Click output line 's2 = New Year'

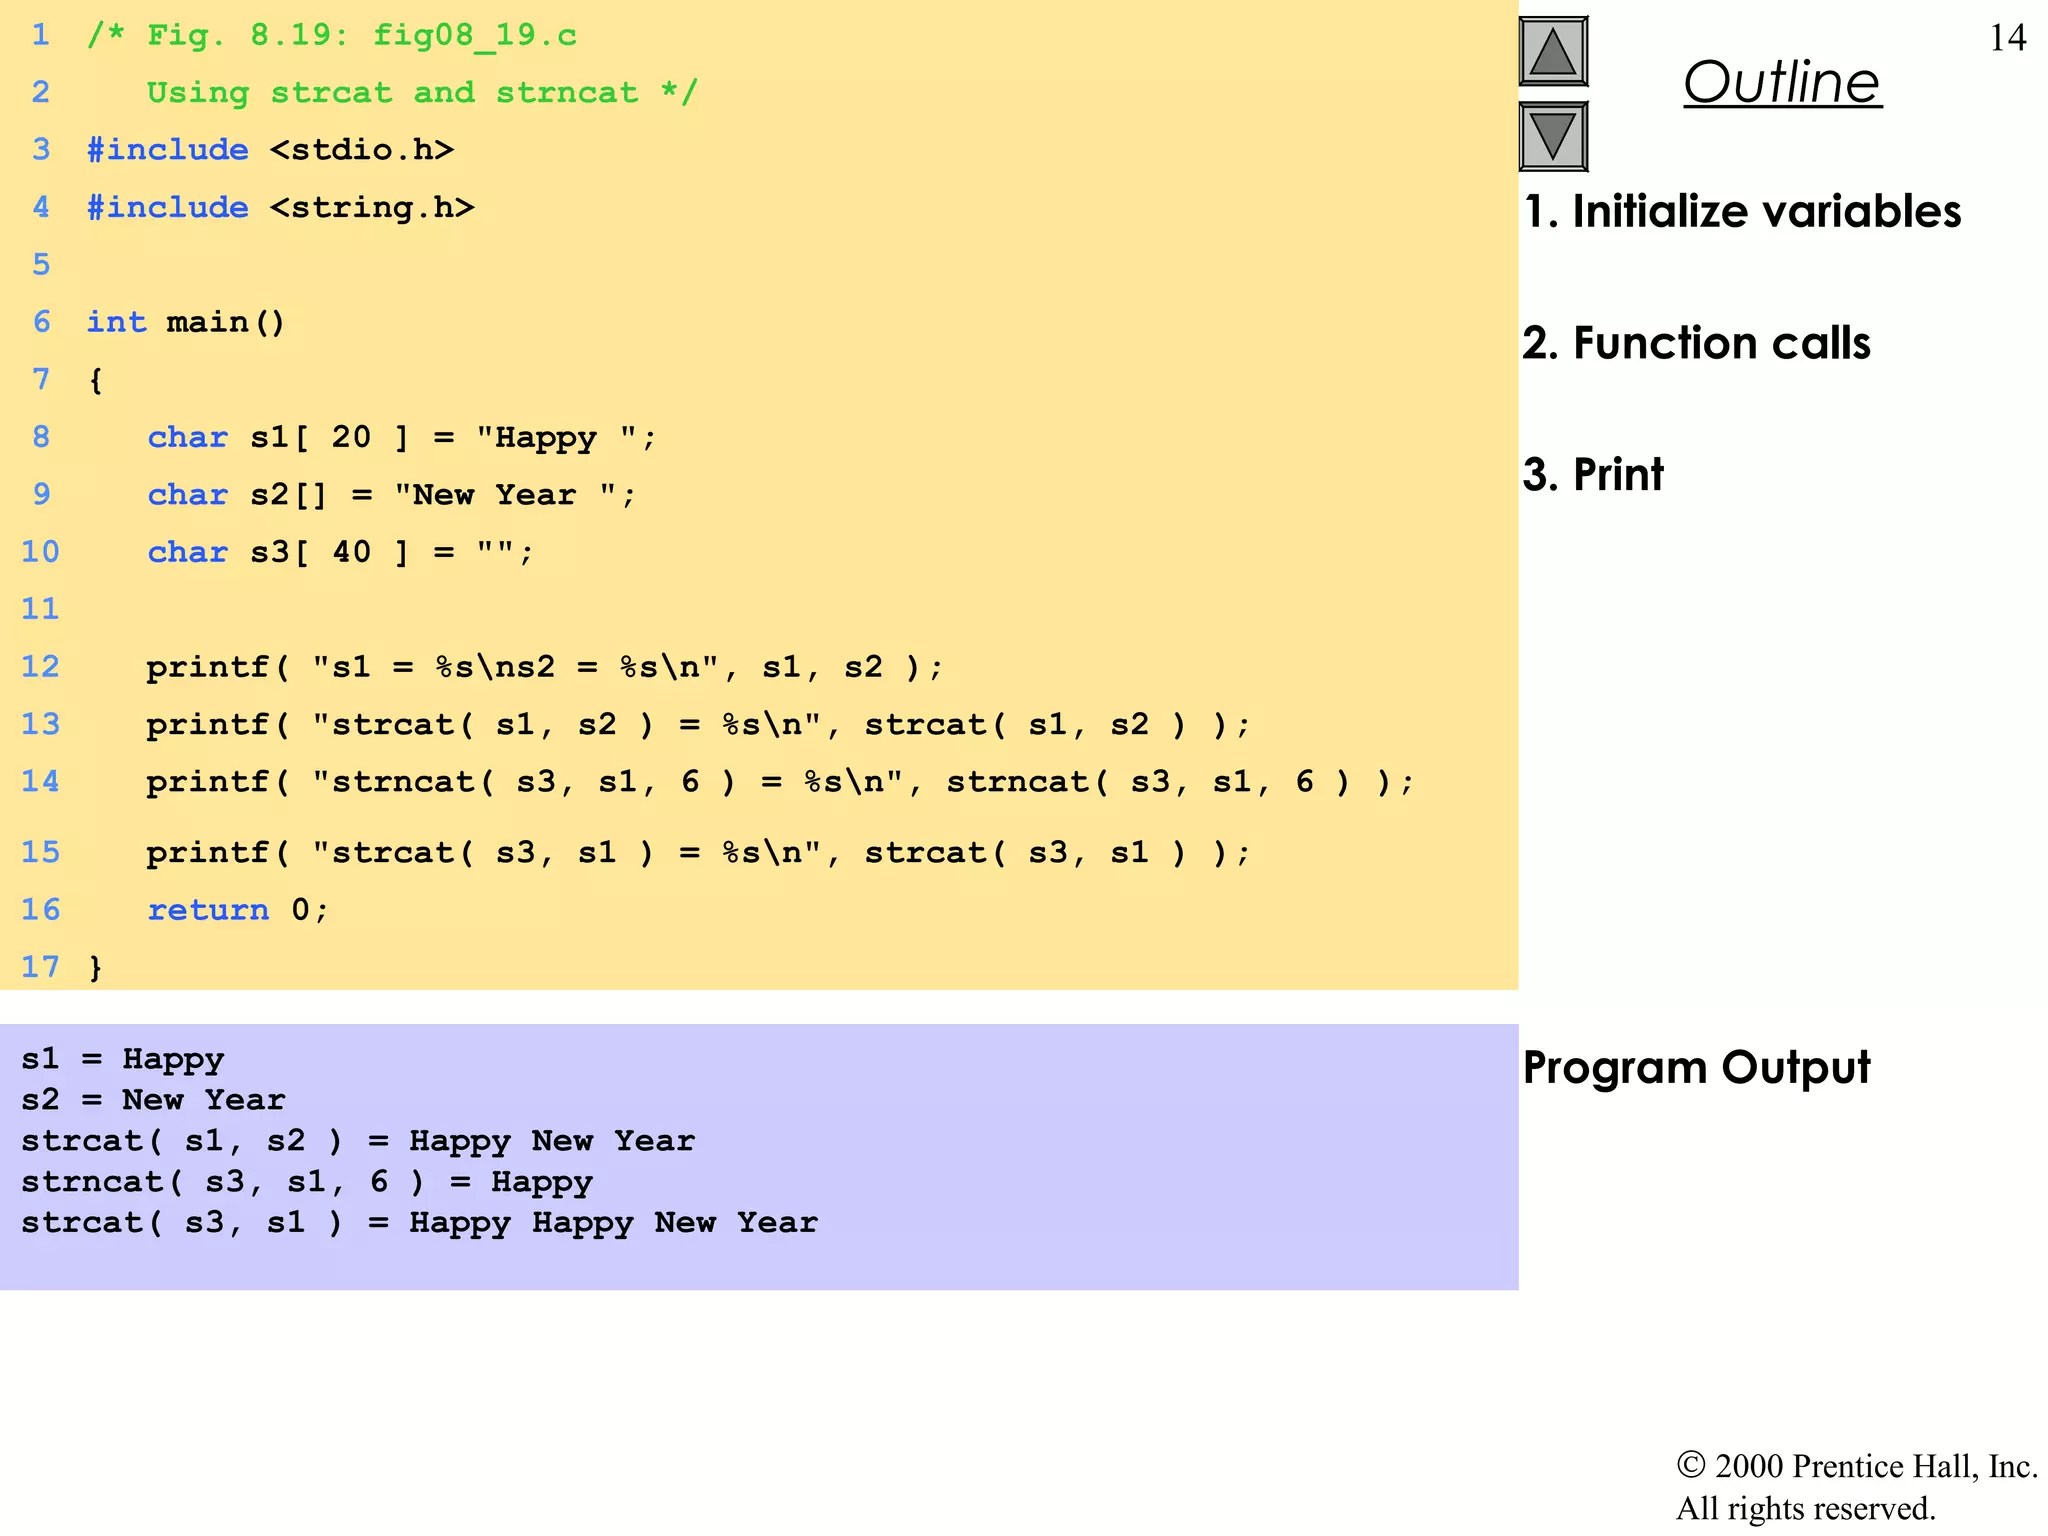[x=153, y=1100]
